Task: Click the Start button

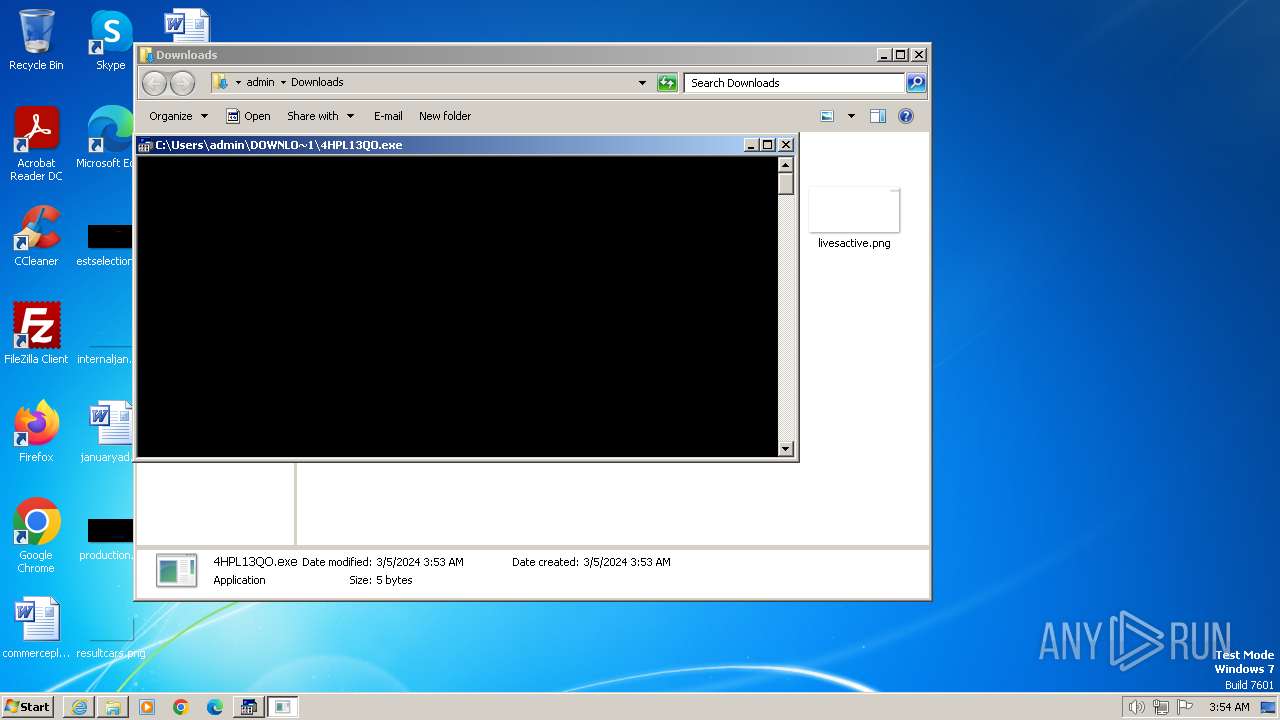Action: [x=28, y=707]
